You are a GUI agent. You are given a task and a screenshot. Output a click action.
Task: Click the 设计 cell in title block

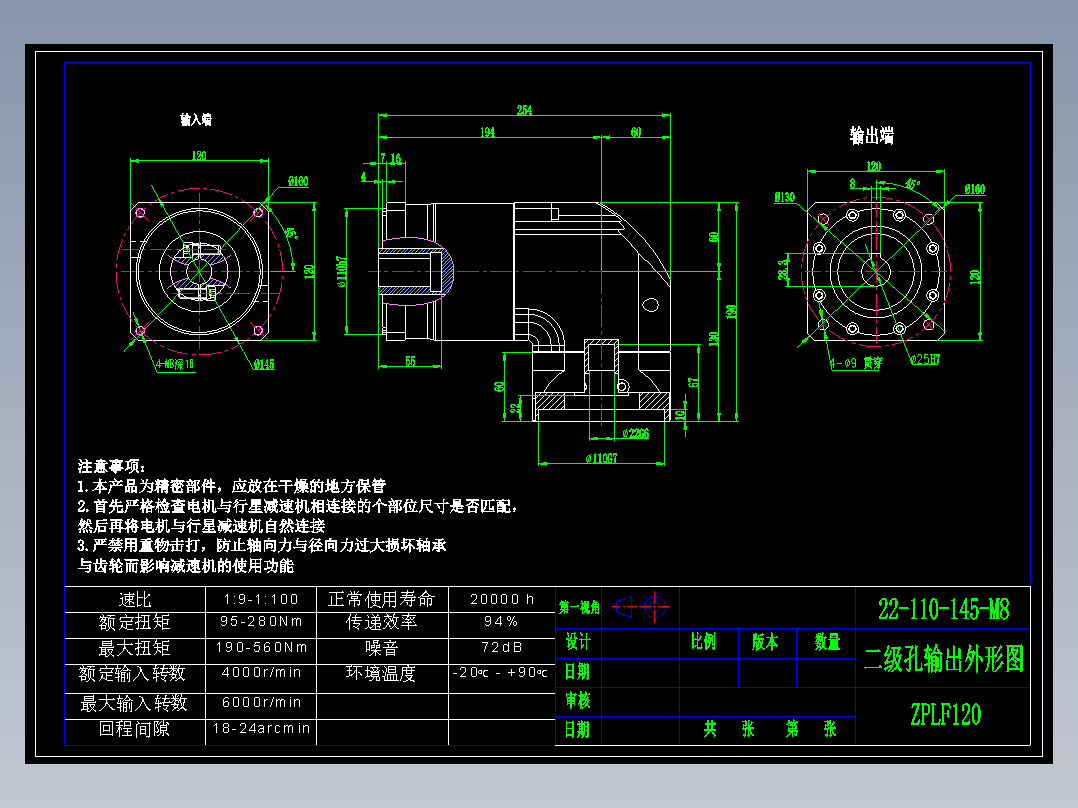(577, 642)
